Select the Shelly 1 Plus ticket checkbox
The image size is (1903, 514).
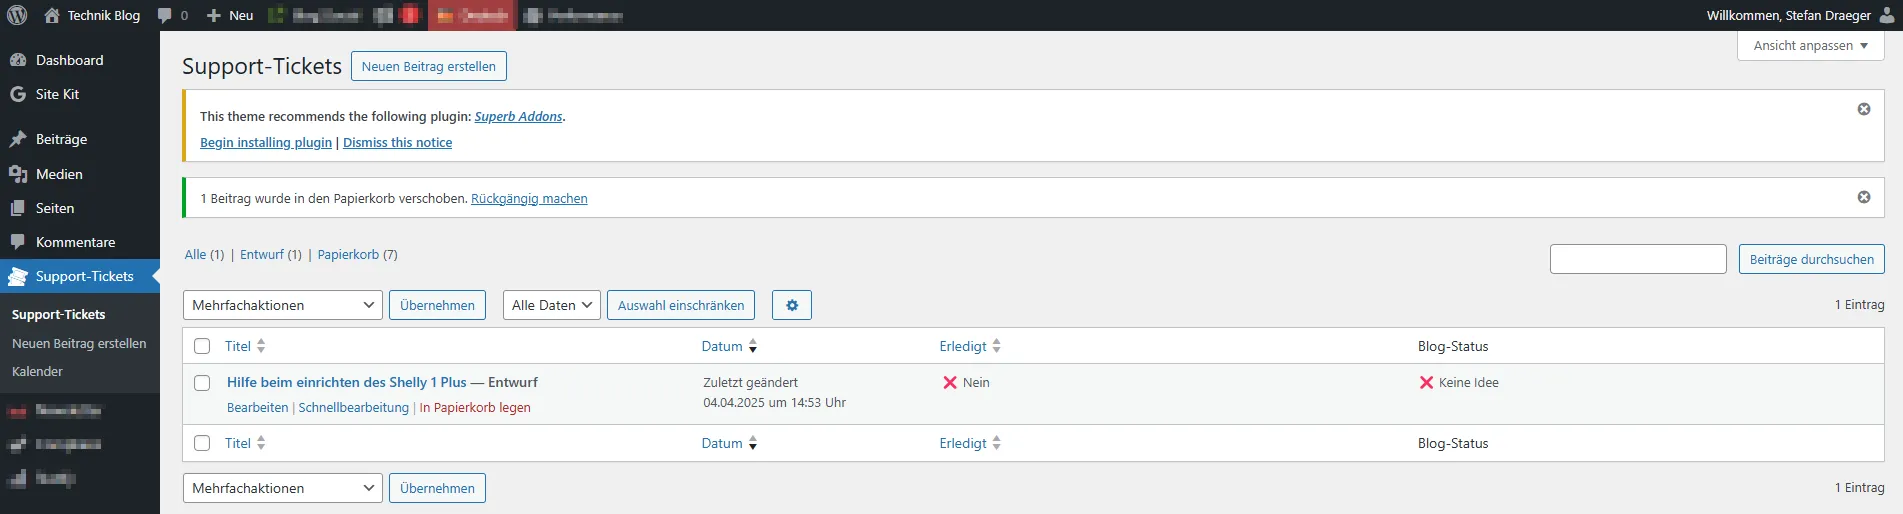(x=202, y=383)
